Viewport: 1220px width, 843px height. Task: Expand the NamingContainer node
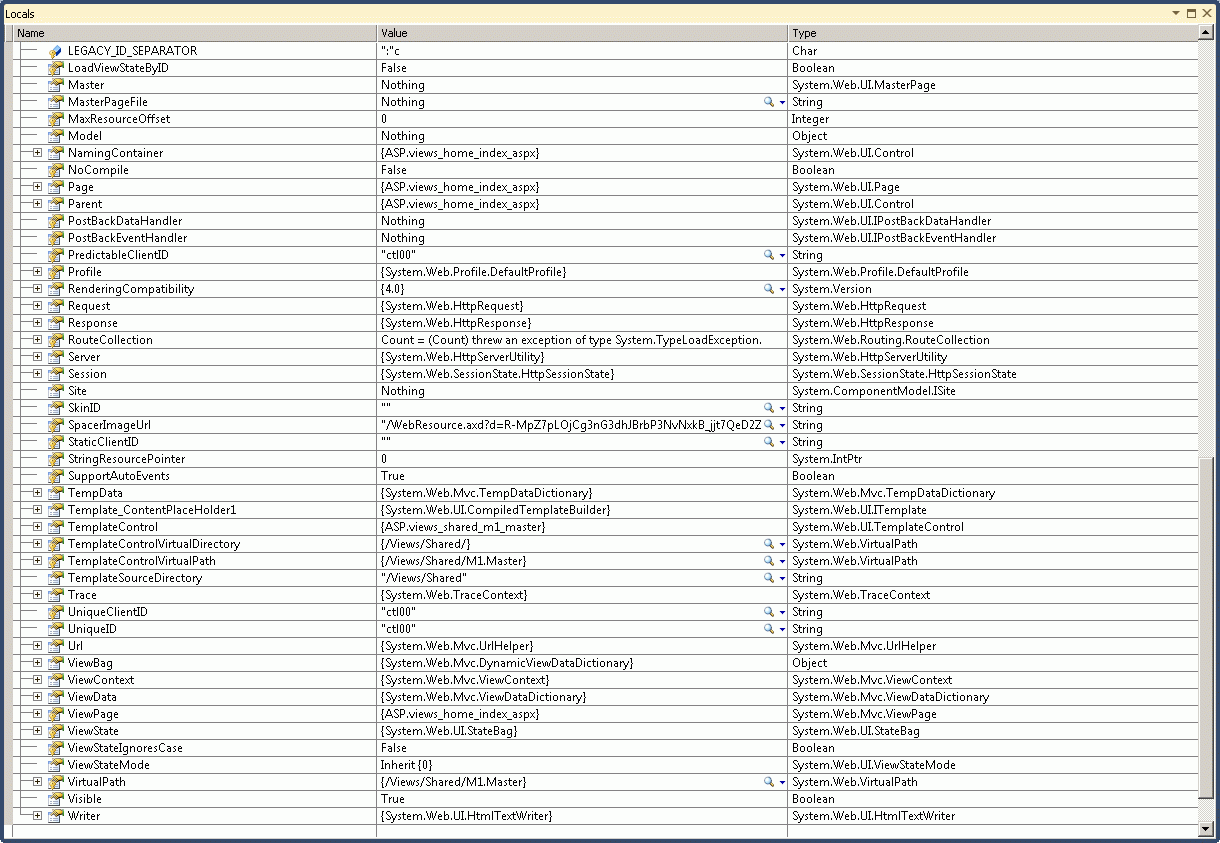[x=37, y=153]
